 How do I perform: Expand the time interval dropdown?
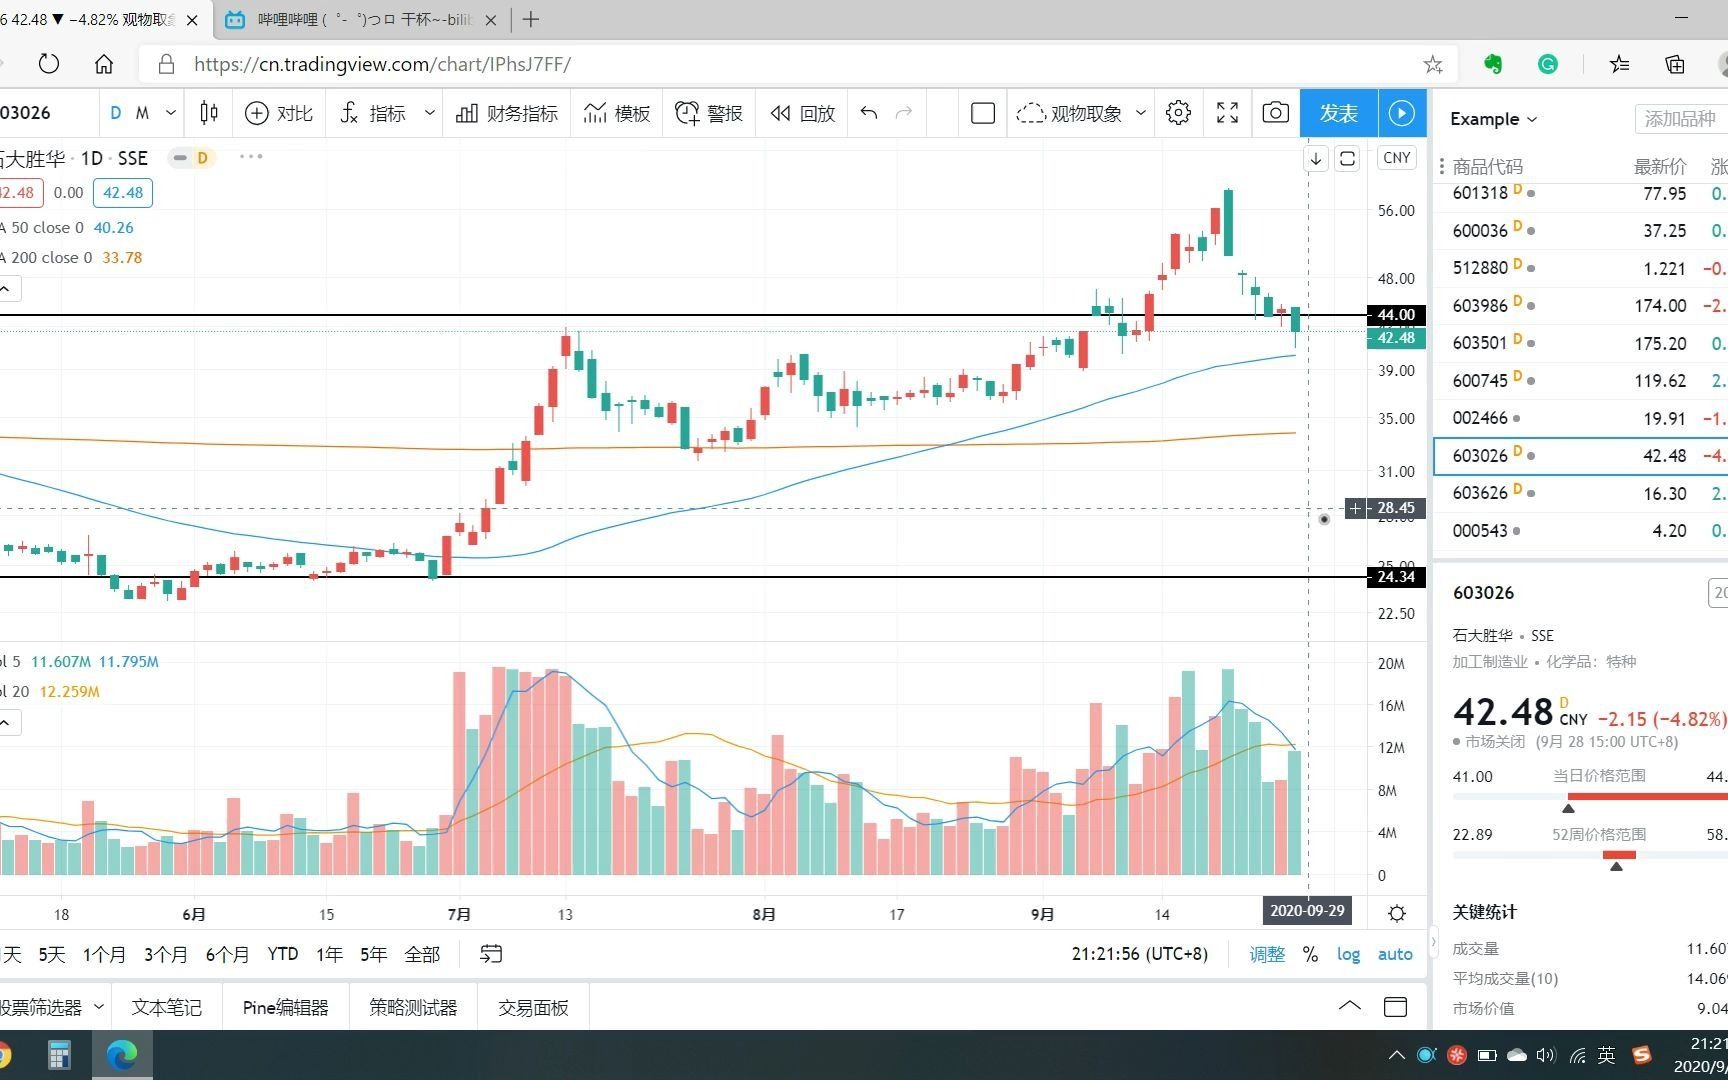pyautogui.click(x=171, y=113)
